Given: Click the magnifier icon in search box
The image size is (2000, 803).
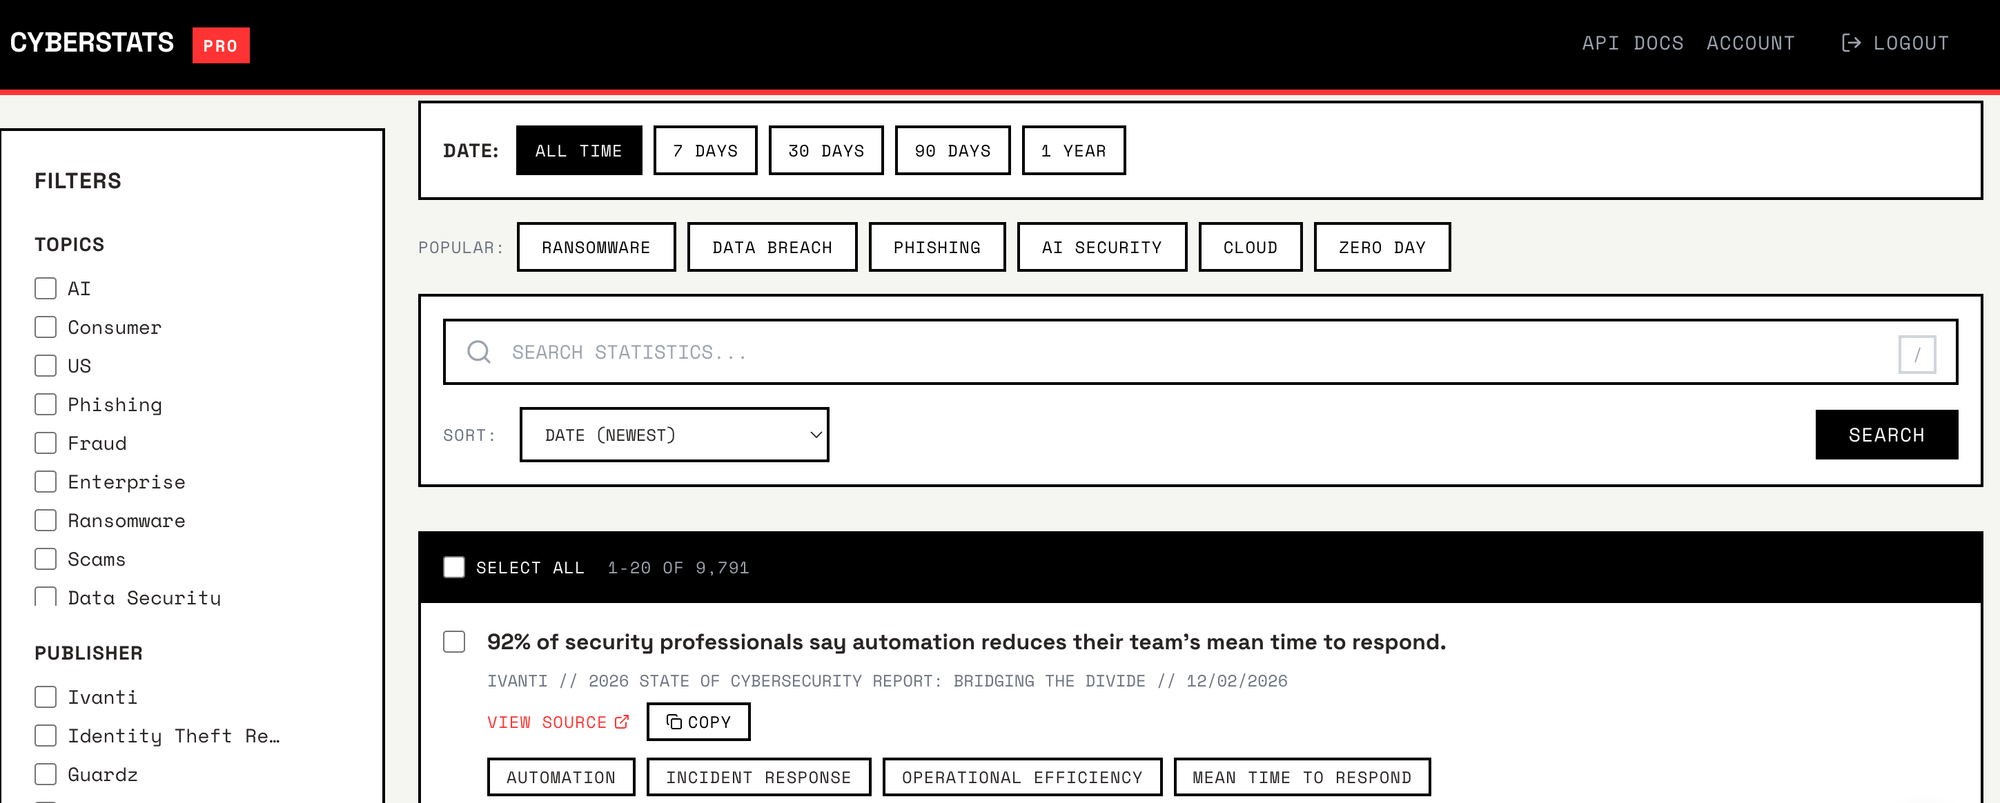Looking at the screenshot, I should 479,352.
